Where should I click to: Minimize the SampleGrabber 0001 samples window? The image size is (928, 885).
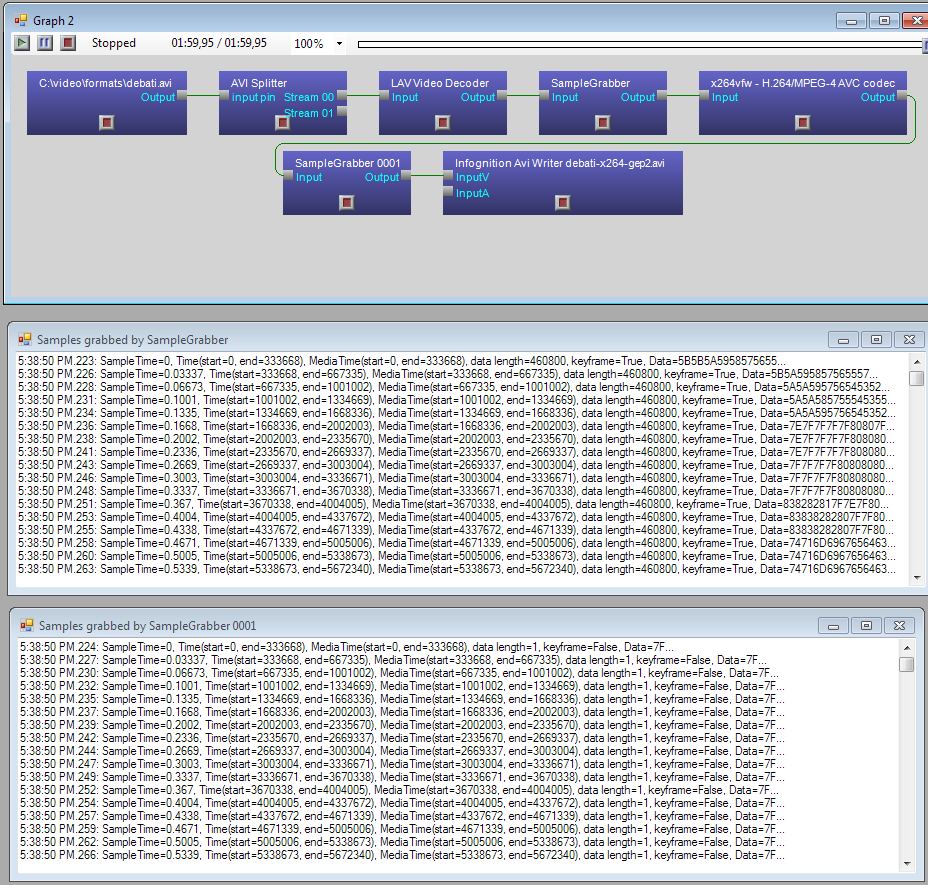(x=833, y=626)
